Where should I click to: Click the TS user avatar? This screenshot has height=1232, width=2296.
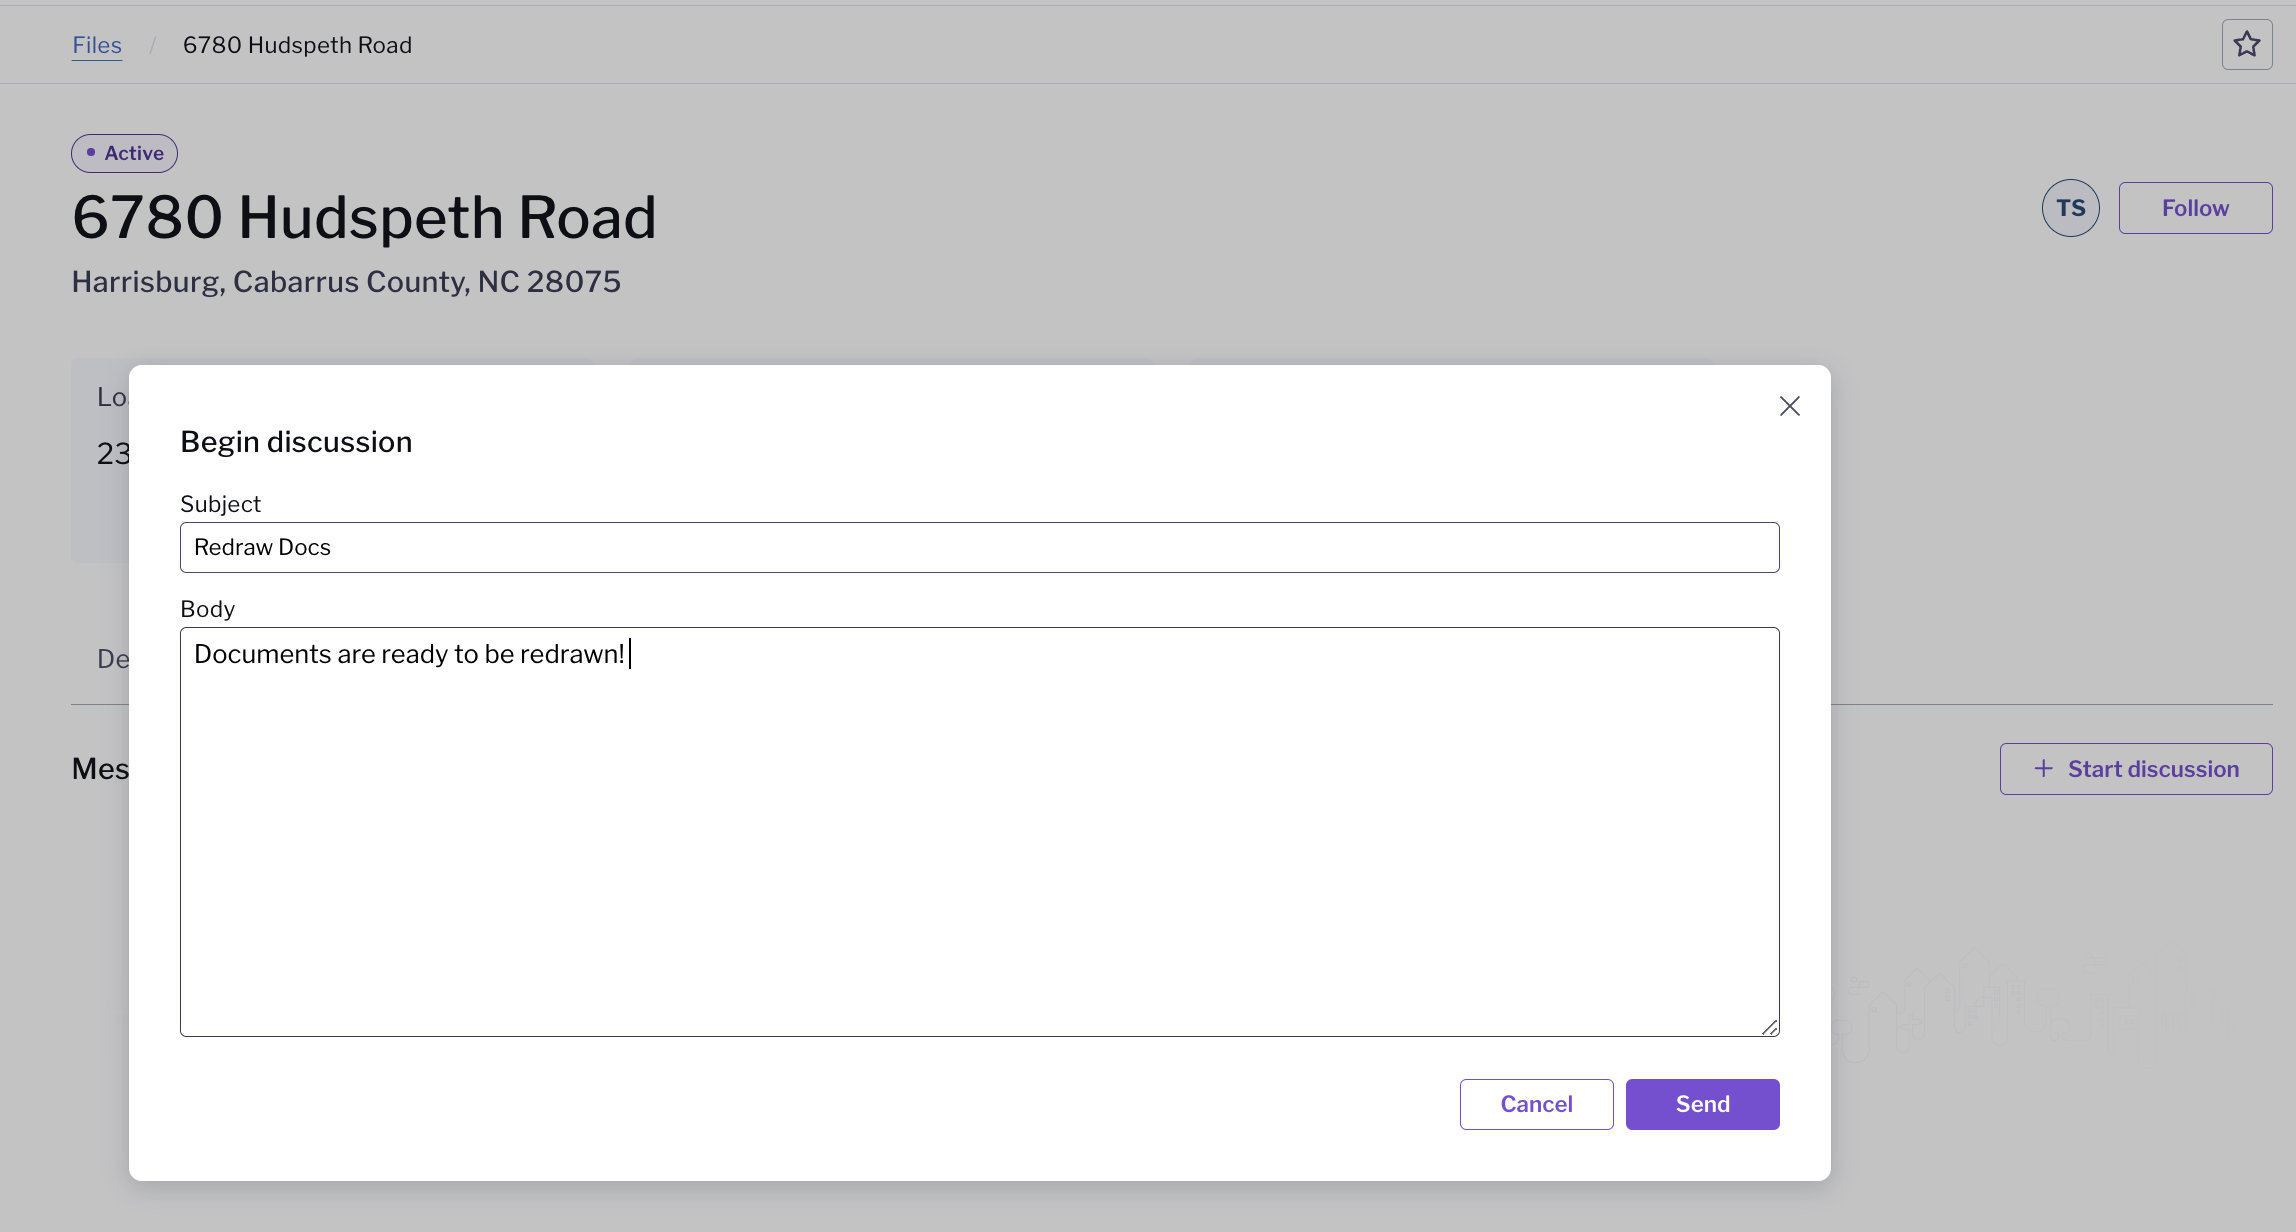(2071, 208)
